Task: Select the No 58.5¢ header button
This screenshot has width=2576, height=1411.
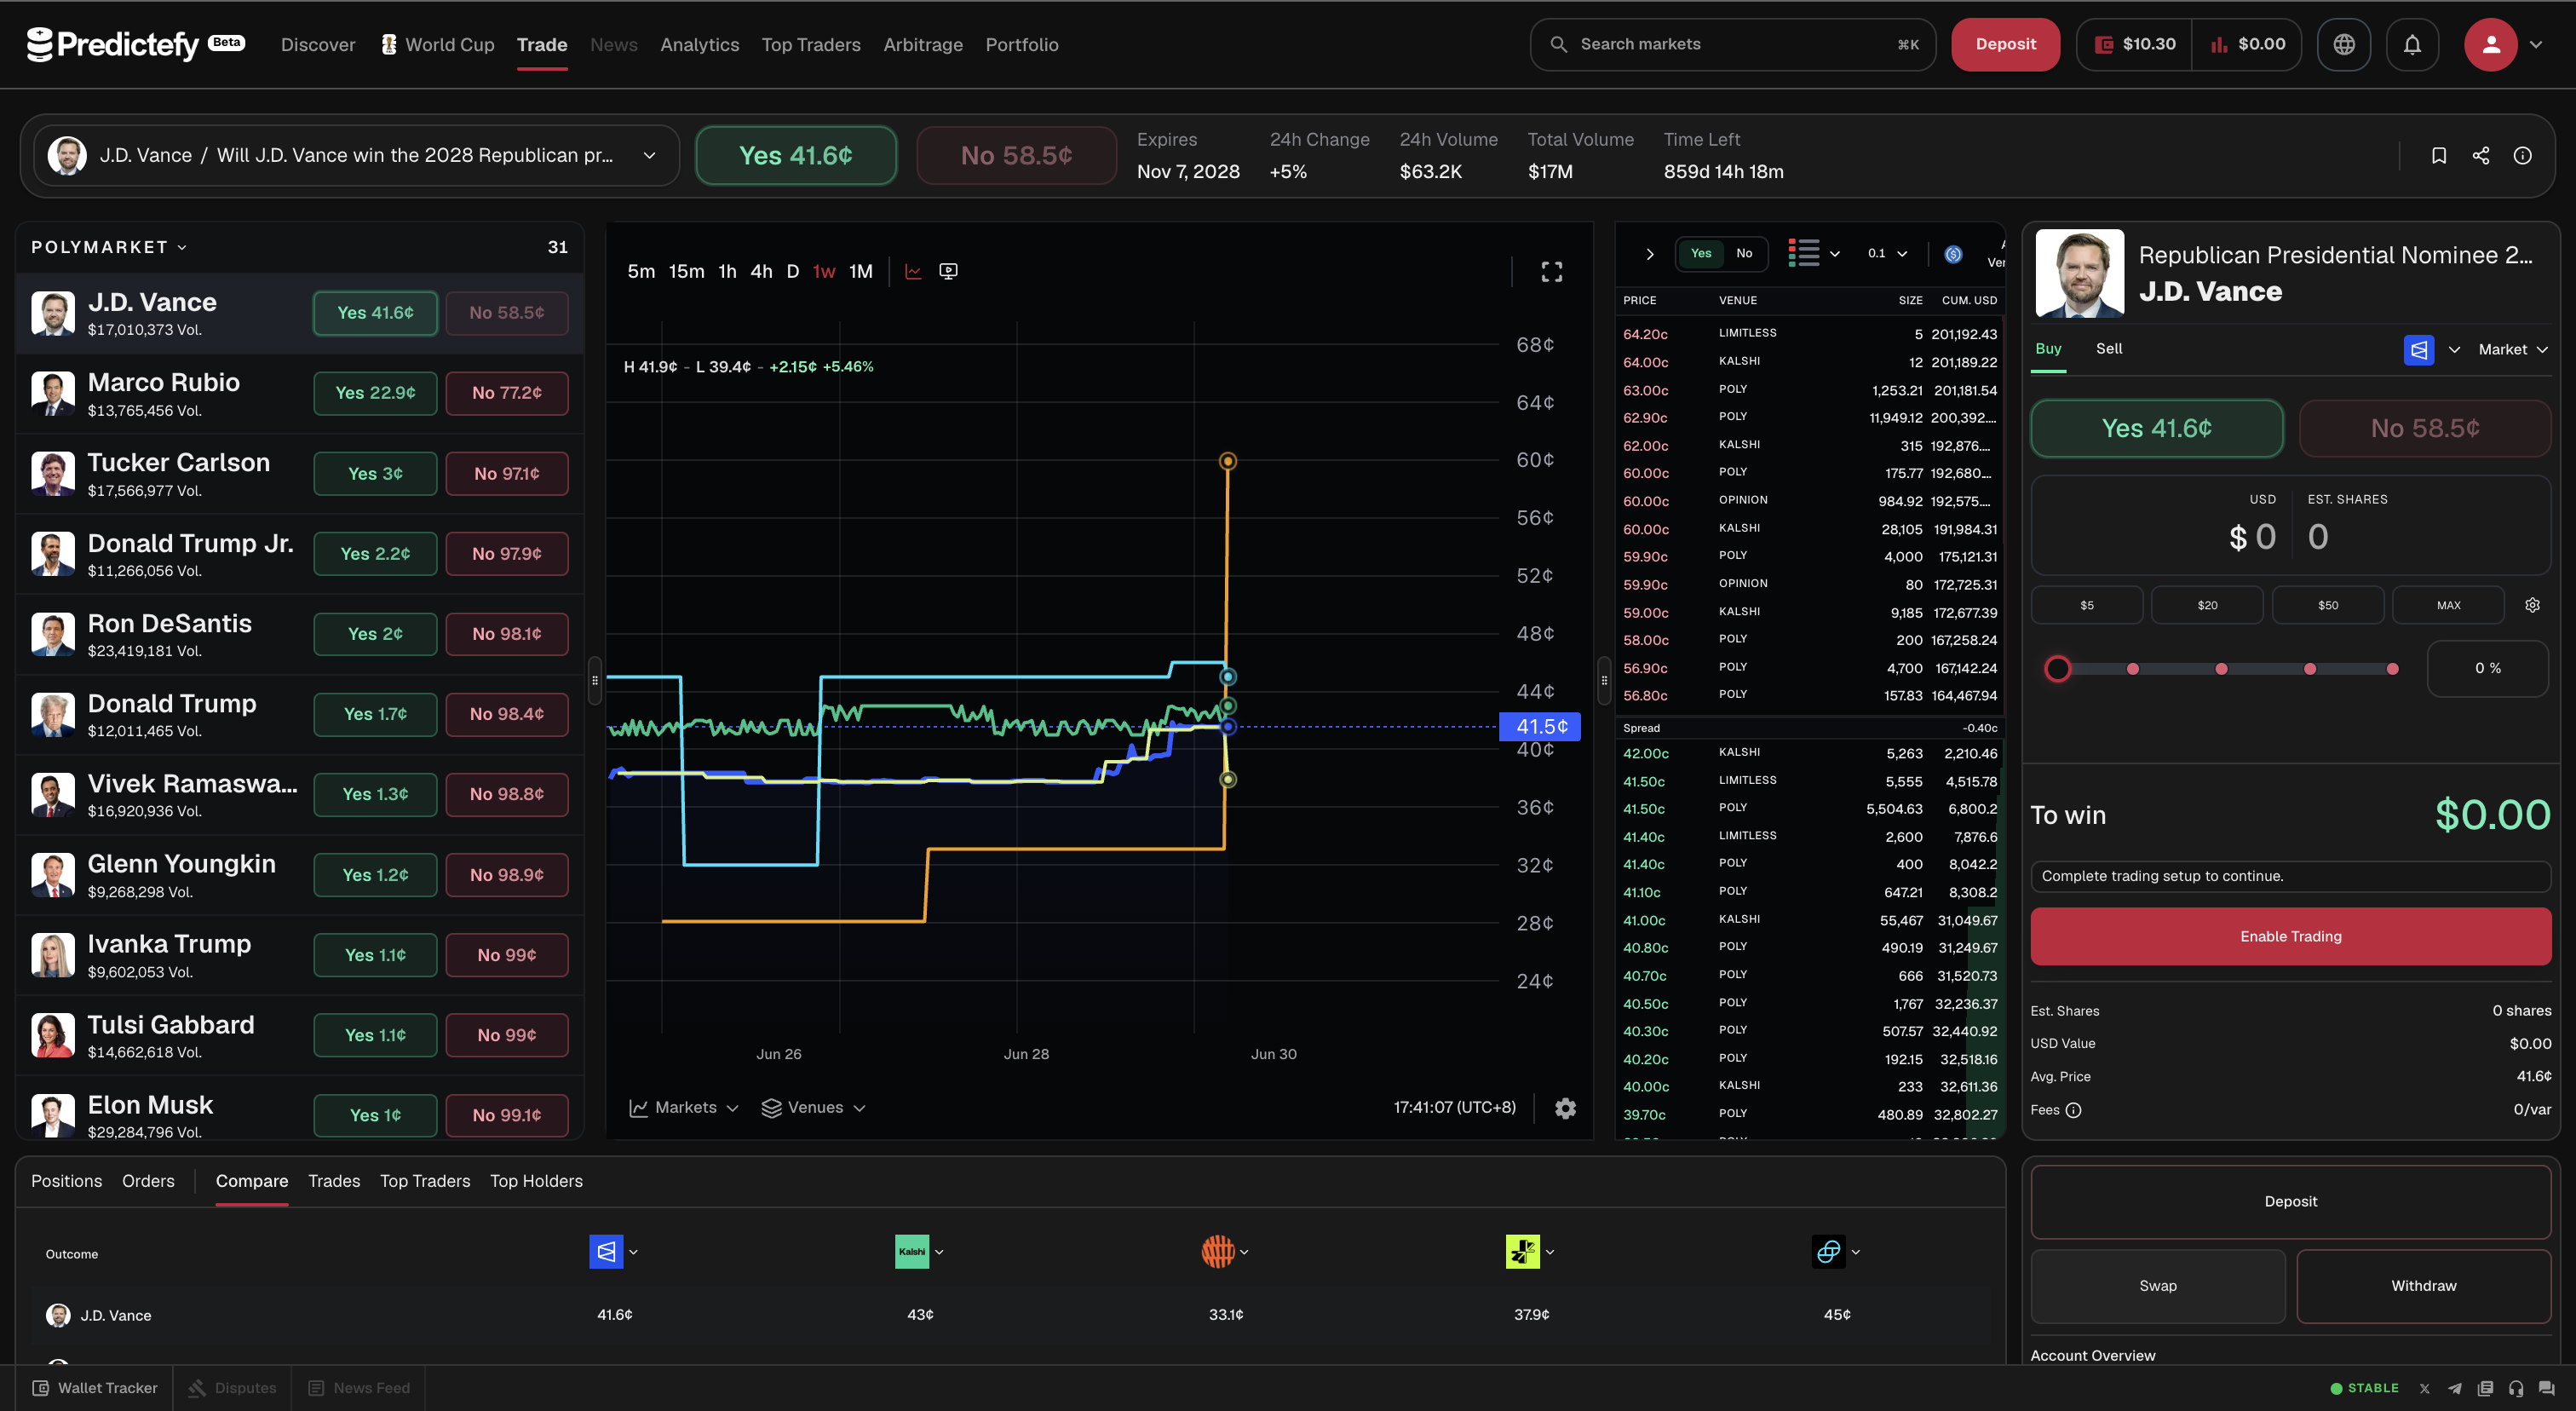Action: (1017, 155)
